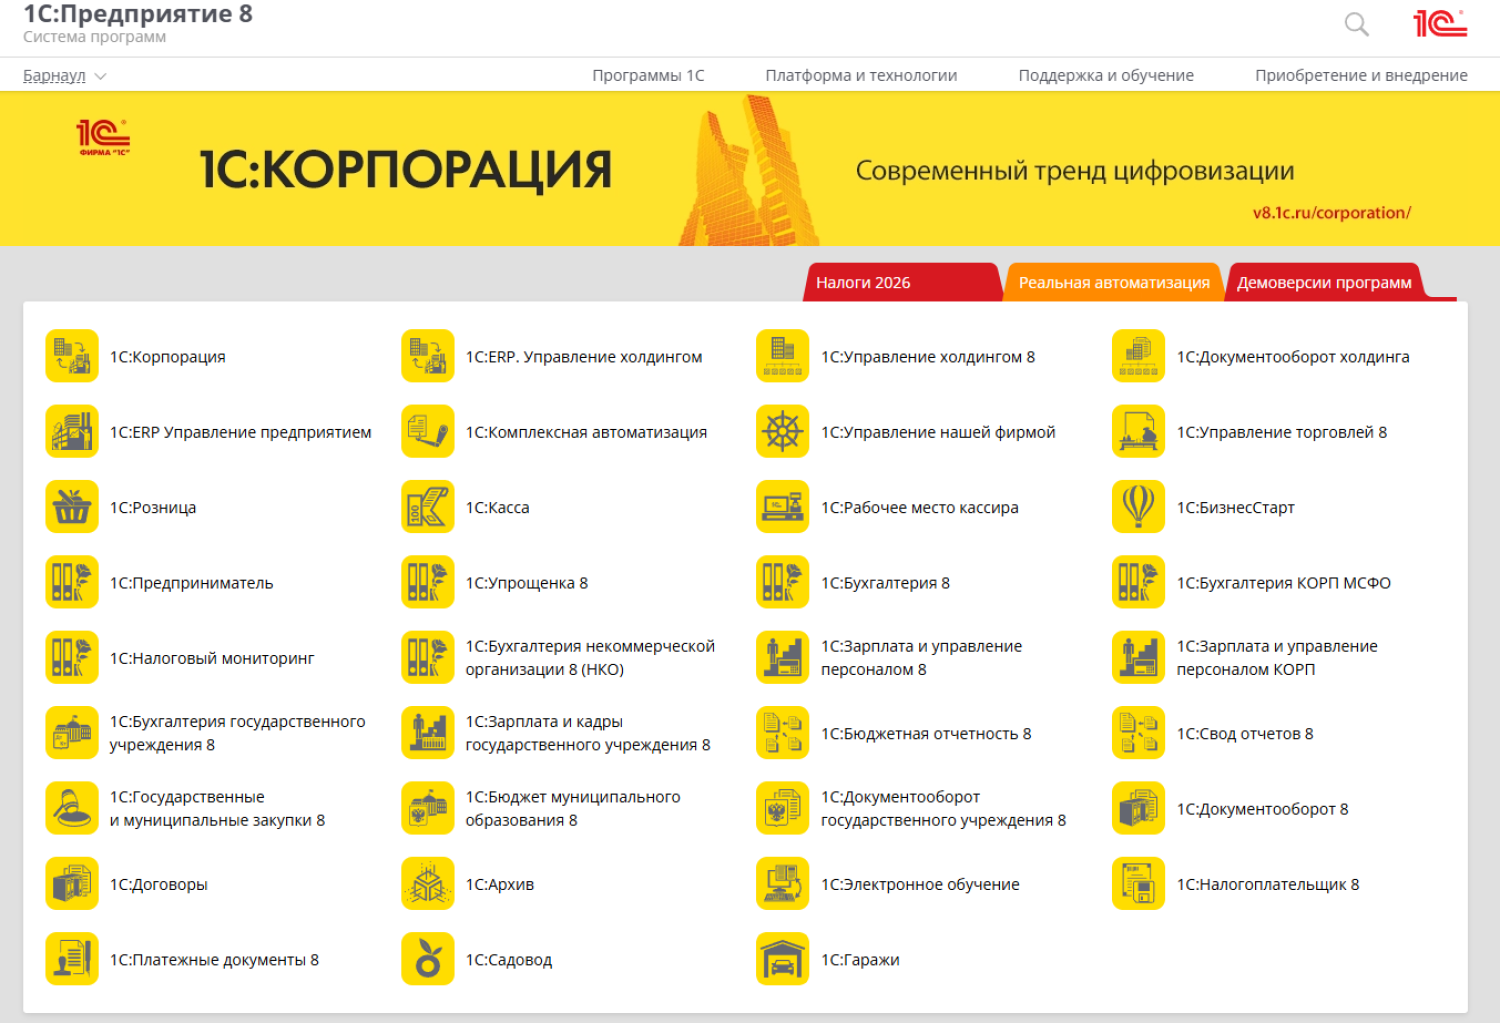Click the 1C:Гаражи garage icon
The image size is (1500, 1023).
[x=782, y=959]
